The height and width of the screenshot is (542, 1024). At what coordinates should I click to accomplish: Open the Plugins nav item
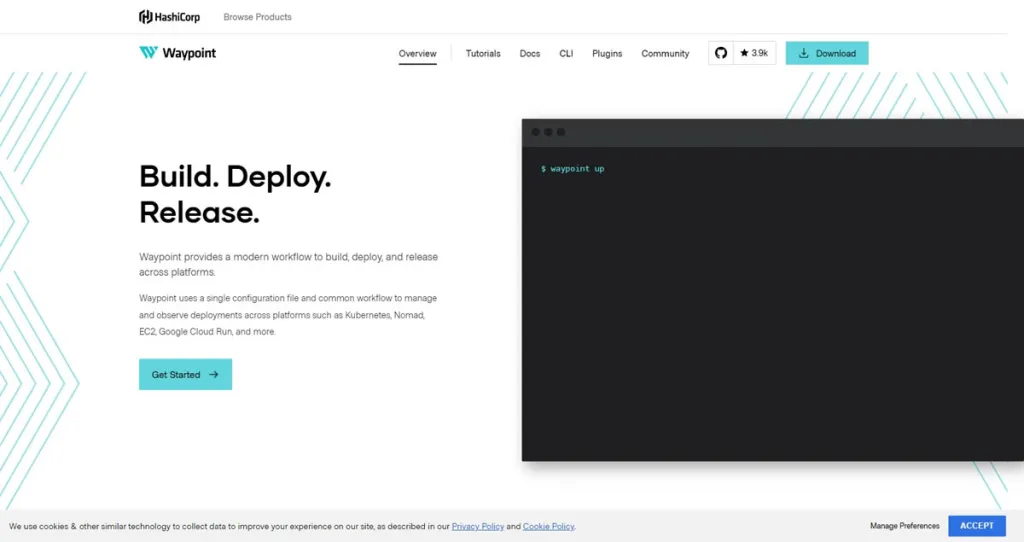[607, 54]
